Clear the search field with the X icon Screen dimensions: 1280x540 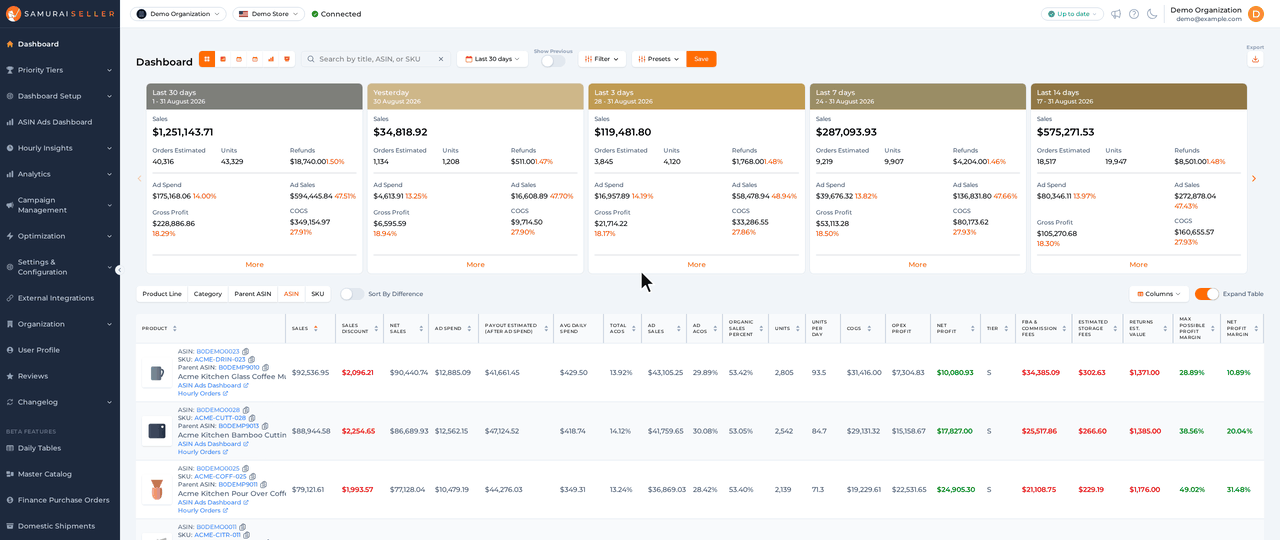(x=441, y=59)
